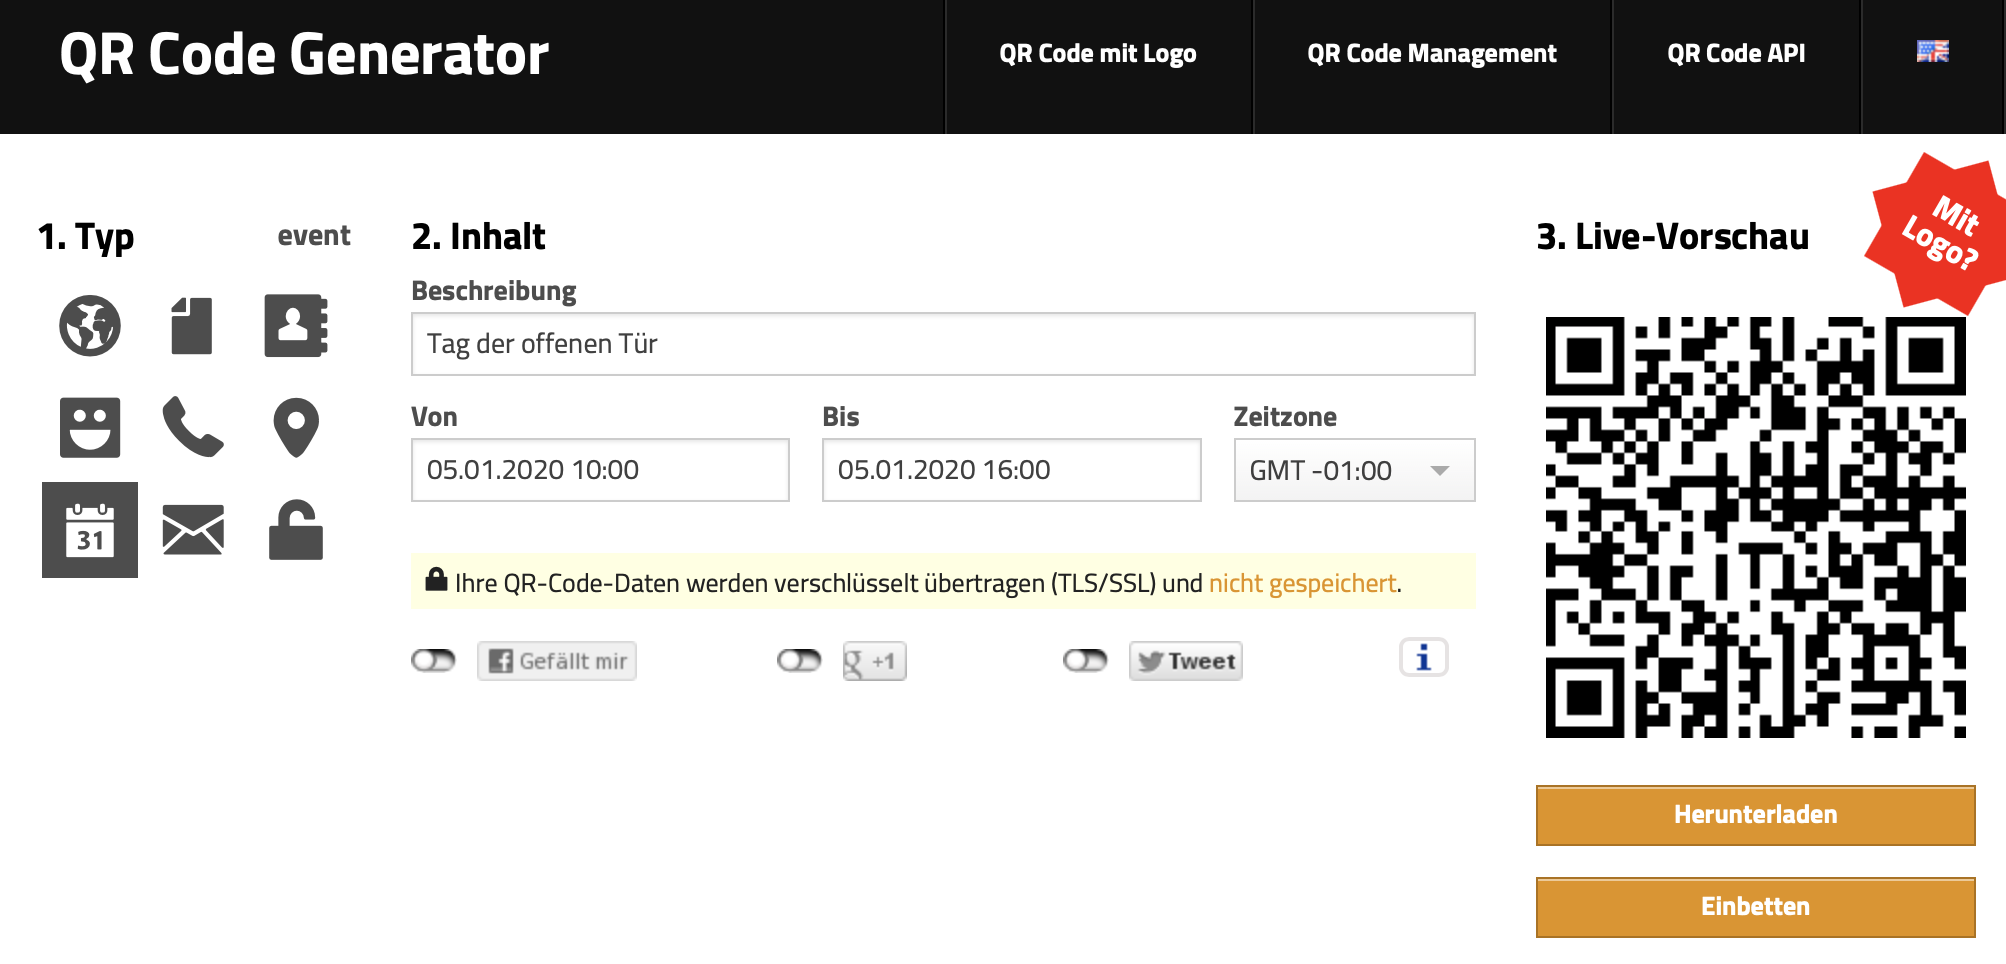
Task: Click the Herunterladen download button
Action: [1754, 814]
